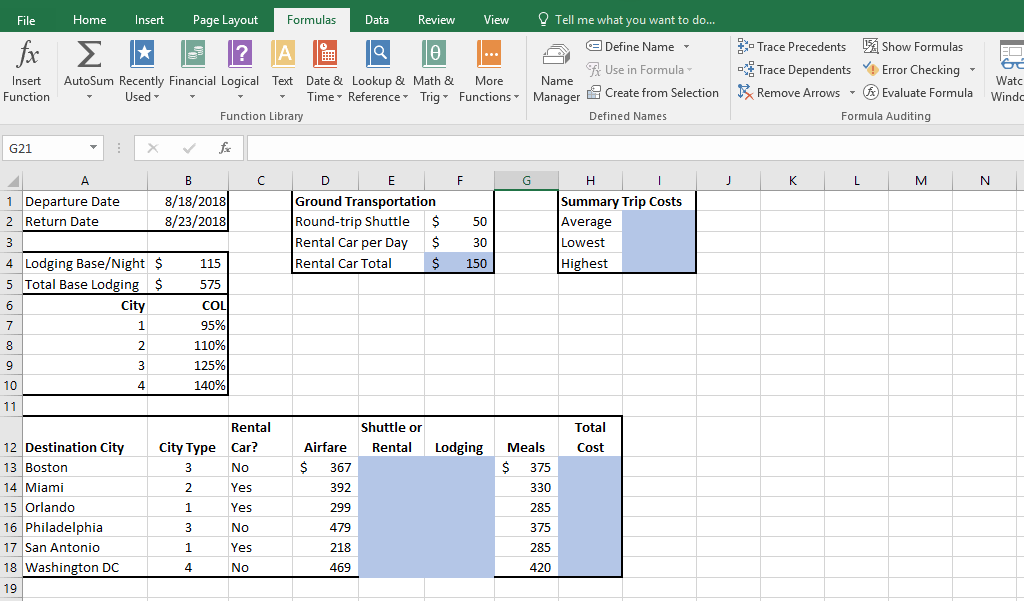Open Math & Trig functions icon
This screenshot has height=601, width=1024.
[x=434, y=54]
